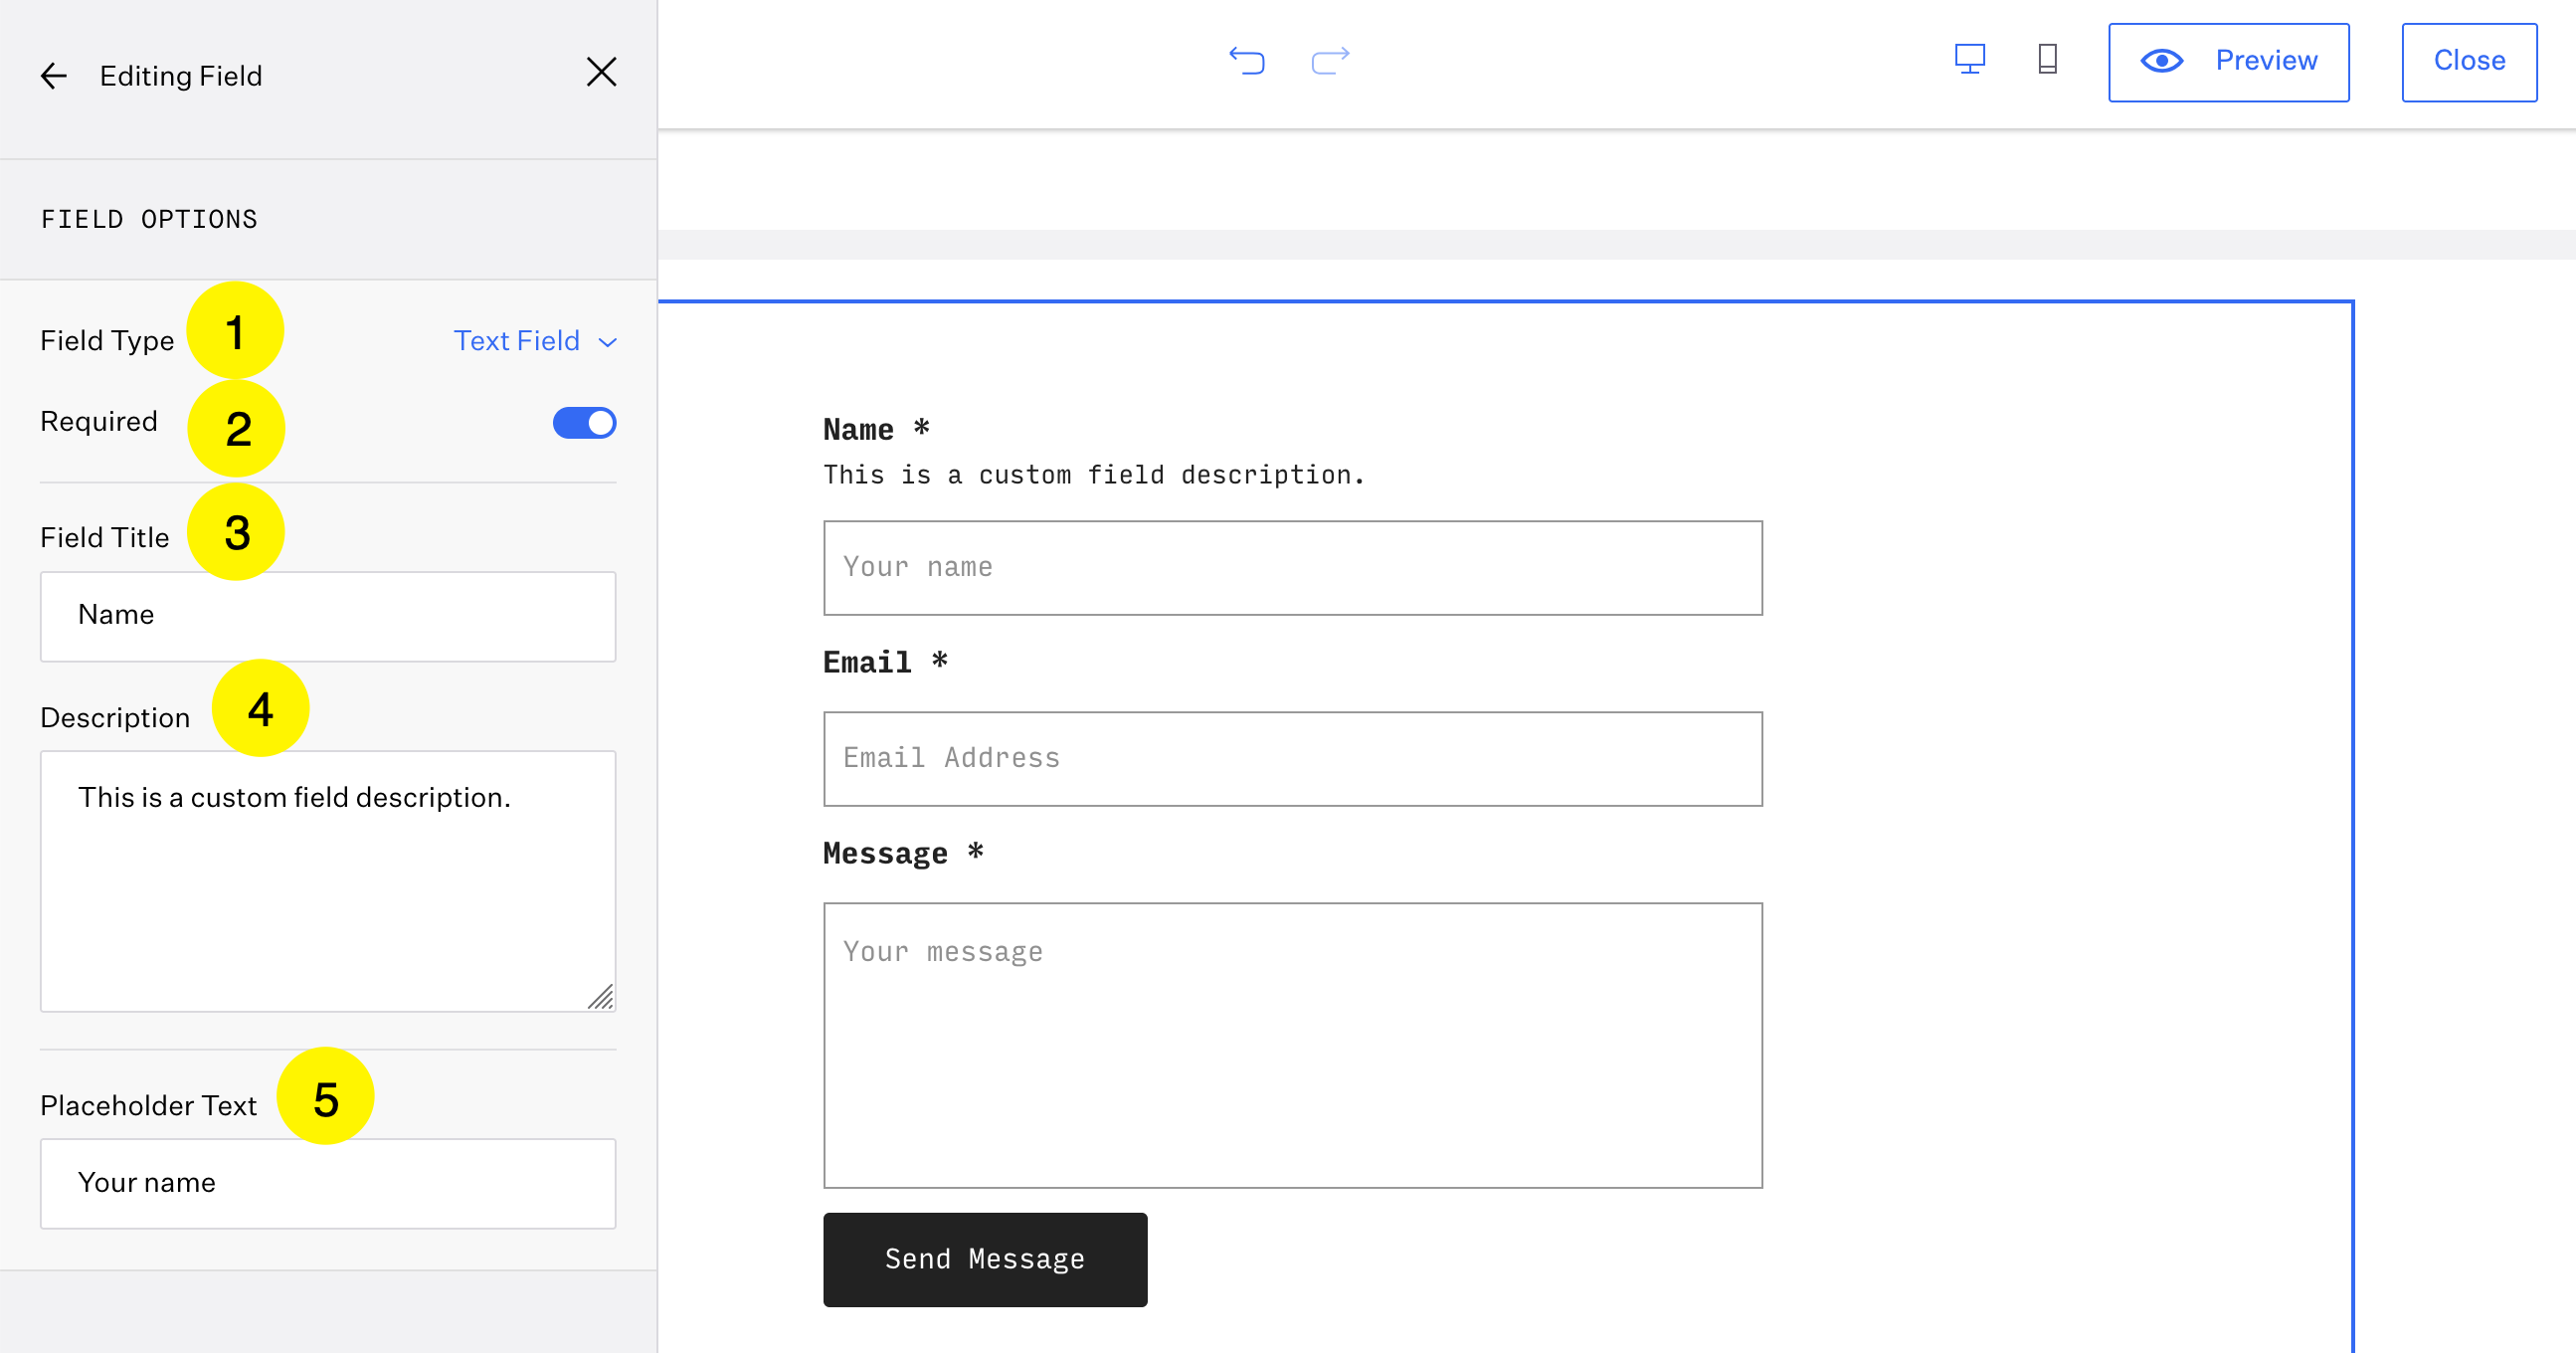The image size is (2576, 1353).
Task: Click the Email Address form field
Action: coord(1292,759)
